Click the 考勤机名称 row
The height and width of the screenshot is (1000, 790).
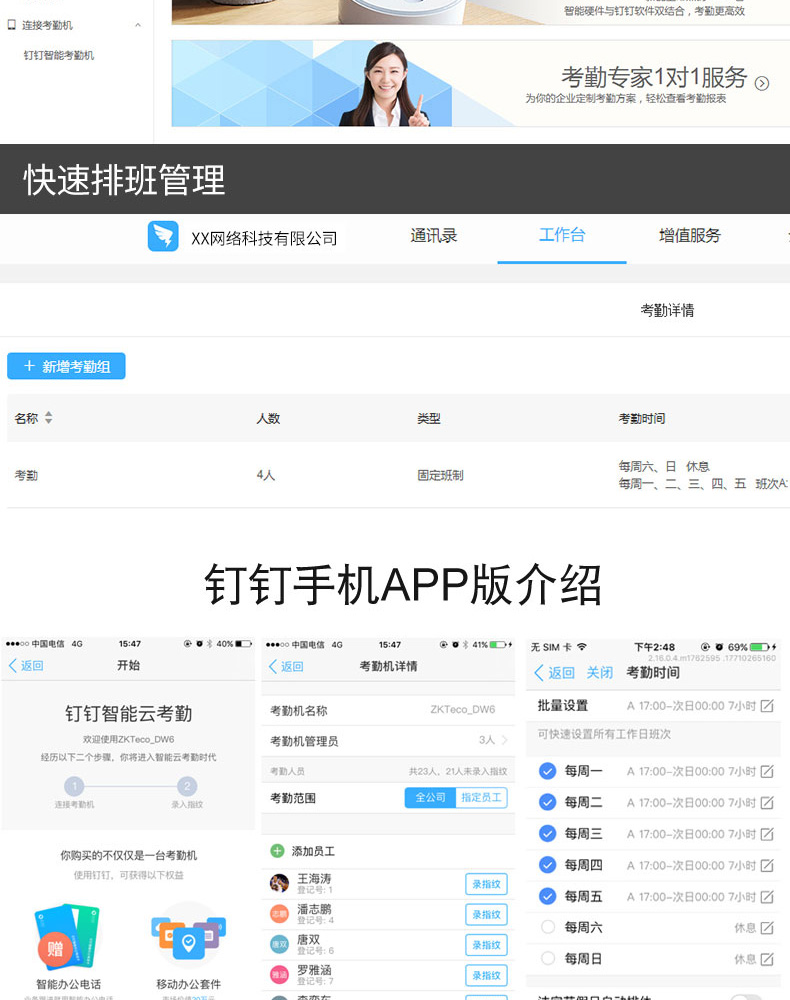pos(388,710)
